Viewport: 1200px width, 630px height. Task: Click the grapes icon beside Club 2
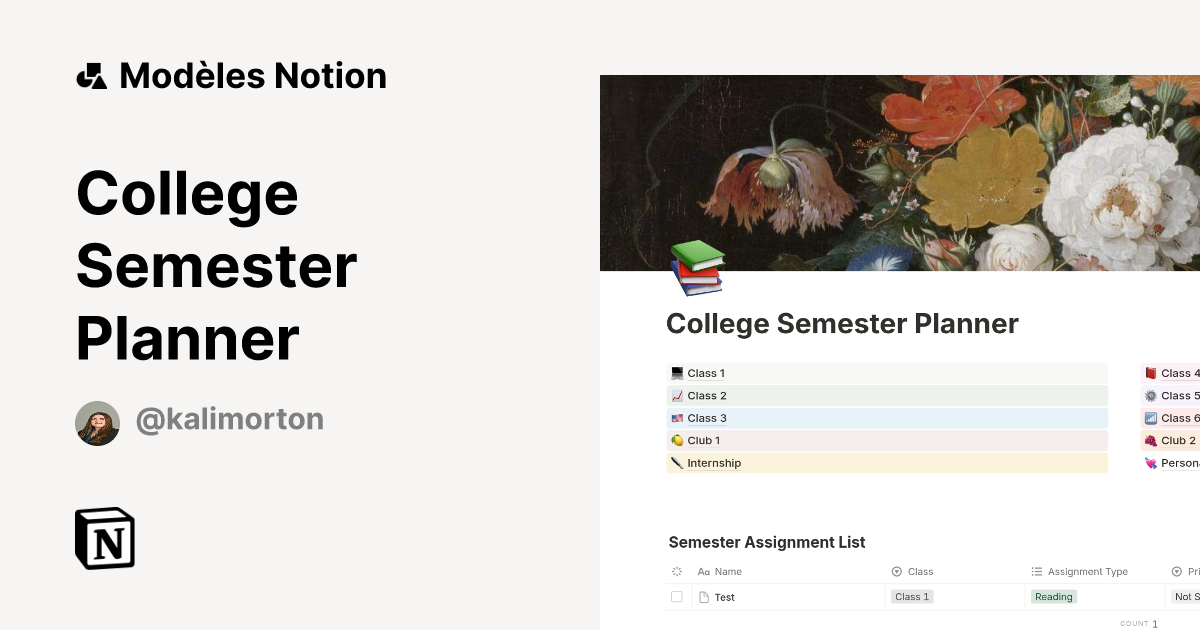[x=1152, y=440]
